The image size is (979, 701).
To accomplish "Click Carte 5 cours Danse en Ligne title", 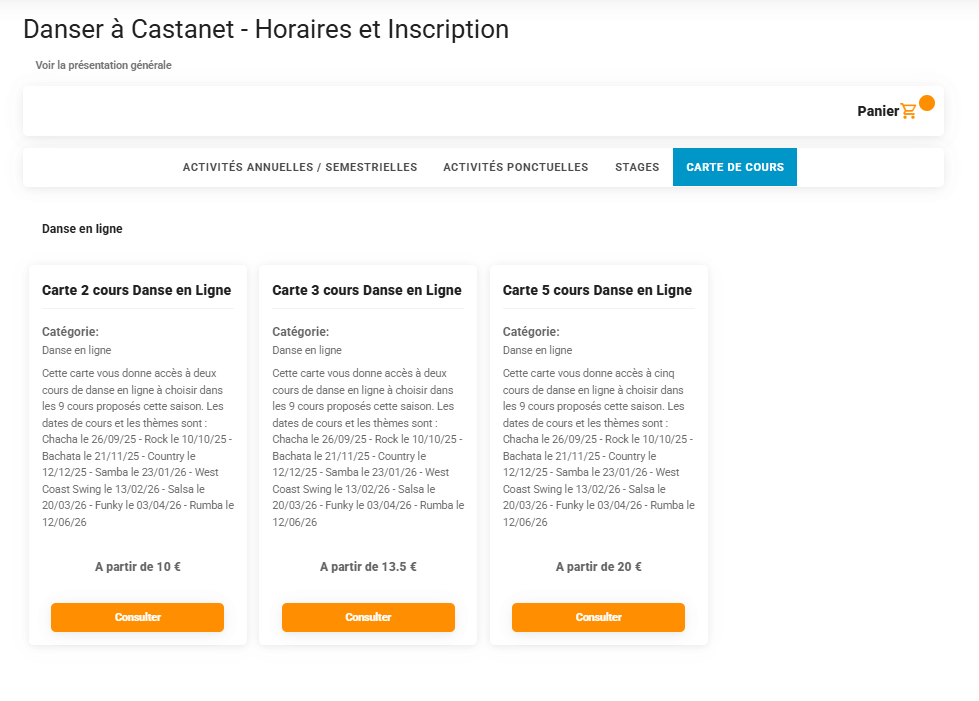I will tap(598, 290).
